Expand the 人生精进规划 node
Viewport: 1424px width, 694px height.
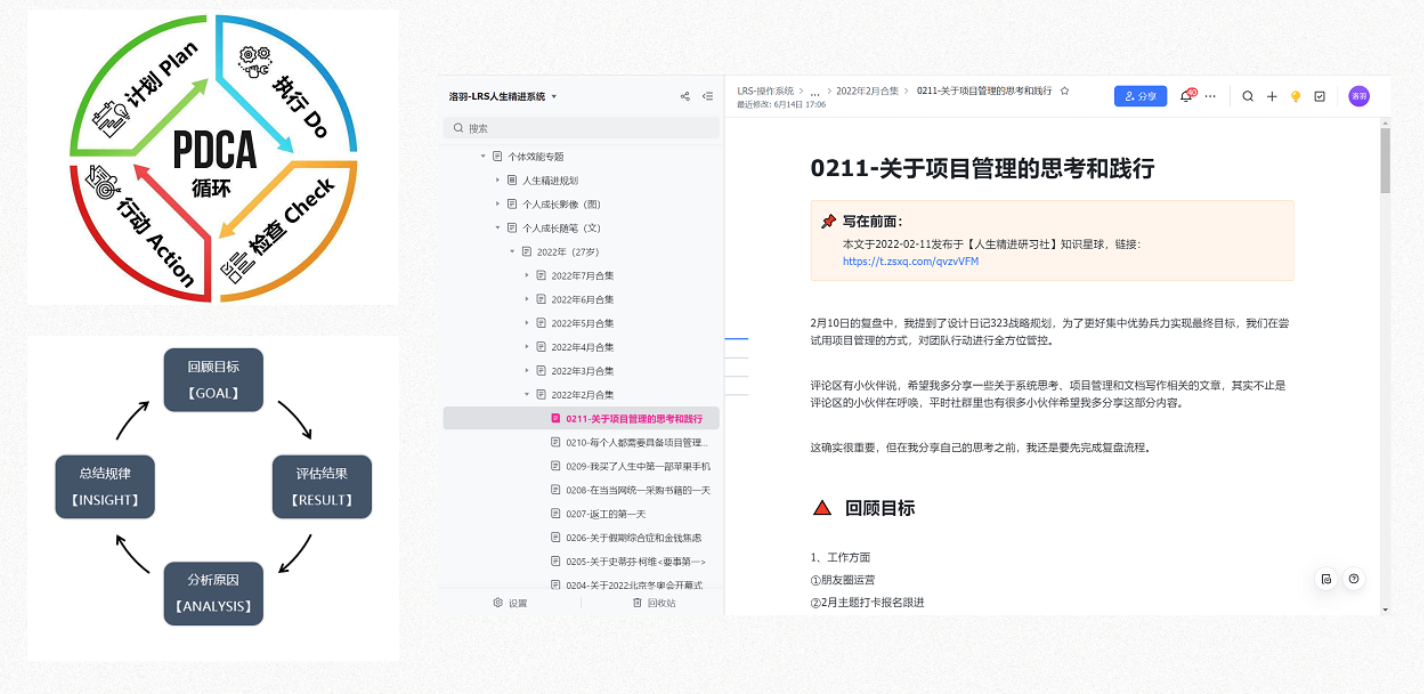coord(498,181)
